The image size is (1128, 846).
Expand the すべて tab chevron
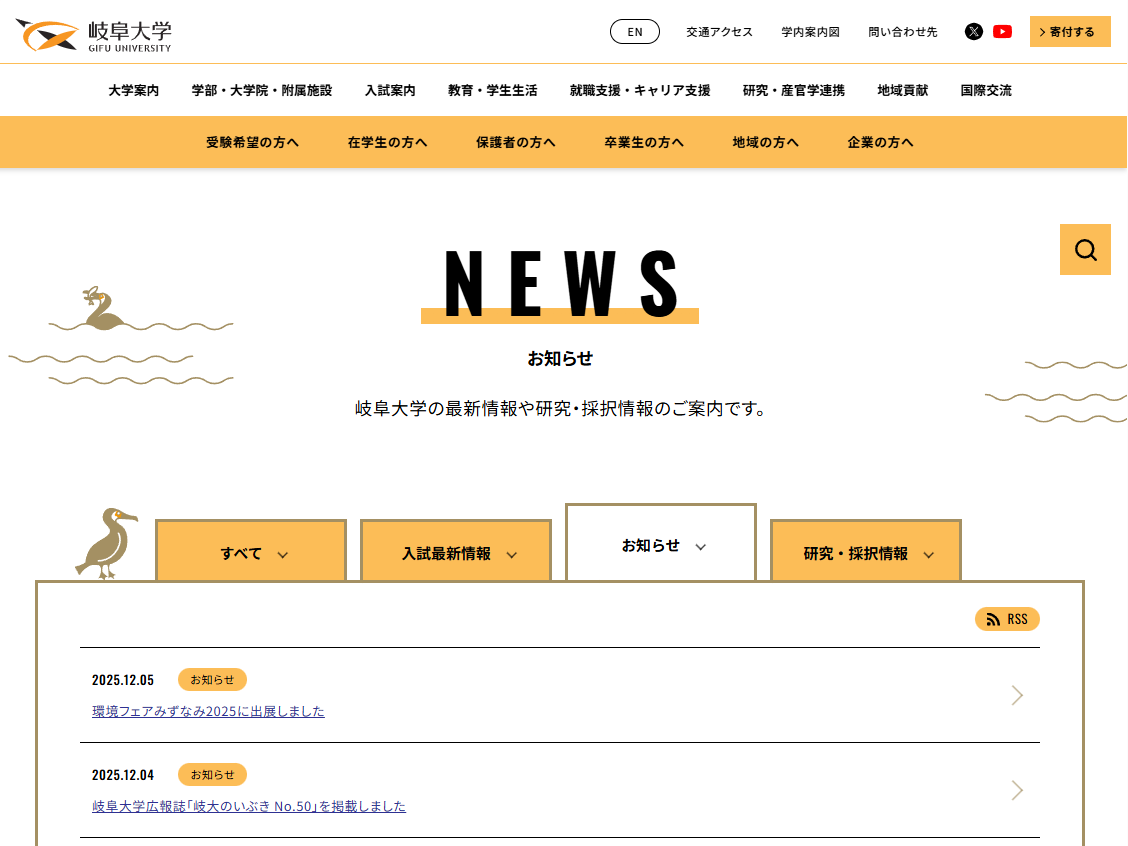282,555
